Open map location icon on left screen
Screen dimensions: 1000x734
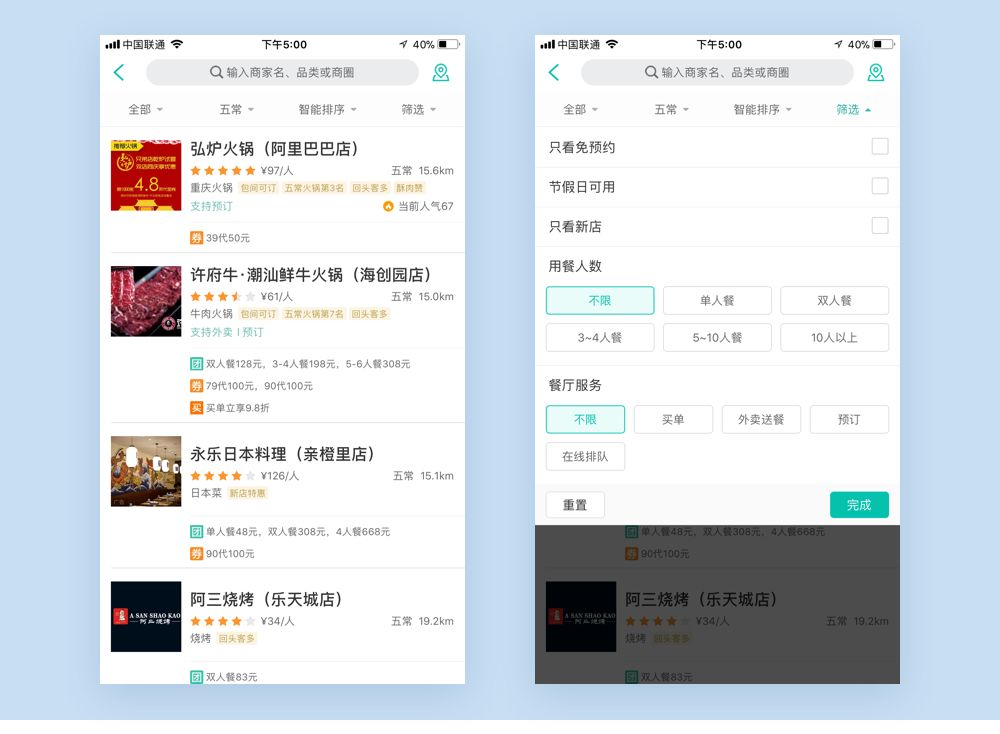[441, 73]
